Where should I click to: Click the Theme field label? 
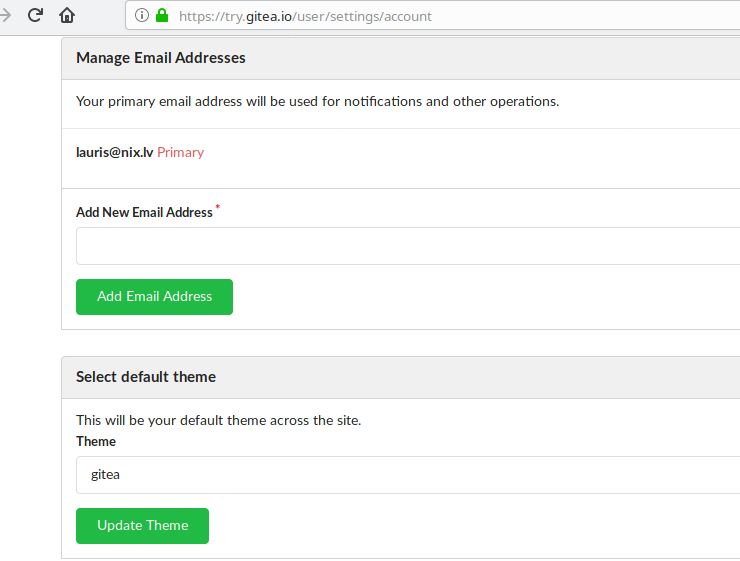(96, 441)
